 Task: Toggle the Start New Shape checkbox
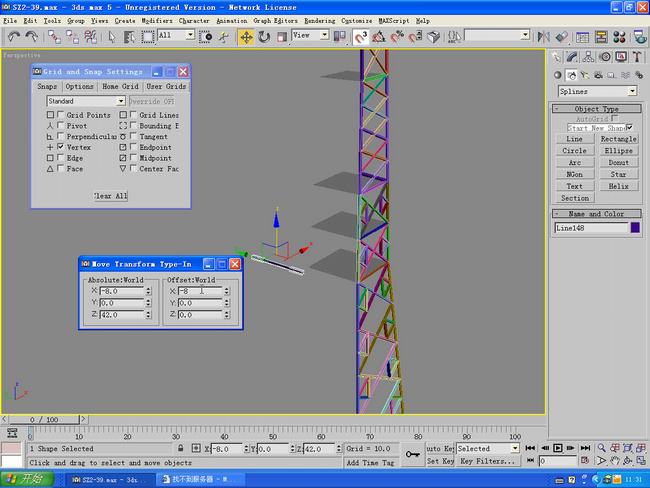(x=630, y=127)
